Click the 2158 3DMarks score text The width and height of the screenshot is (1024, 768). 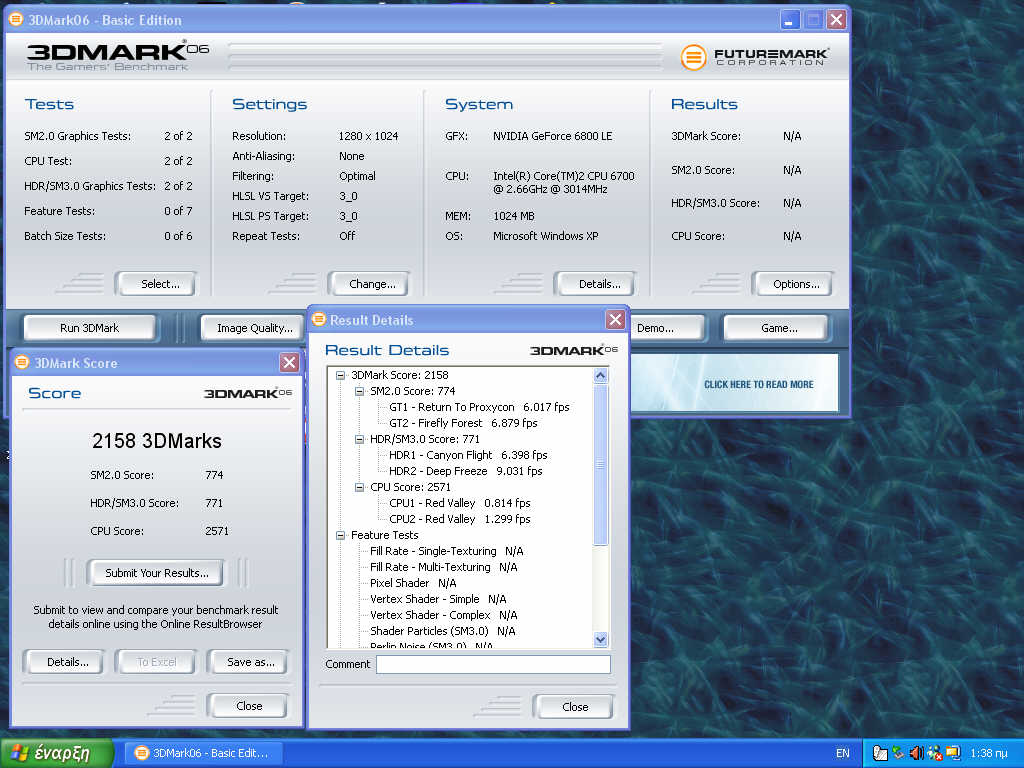coord(157,441)
